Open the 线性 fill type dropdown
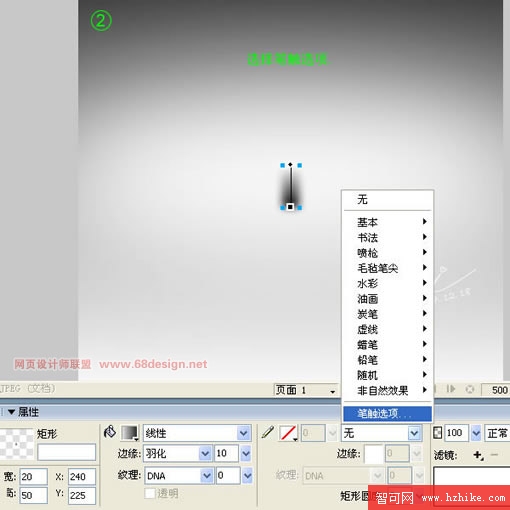 click(x=197, y=433)
